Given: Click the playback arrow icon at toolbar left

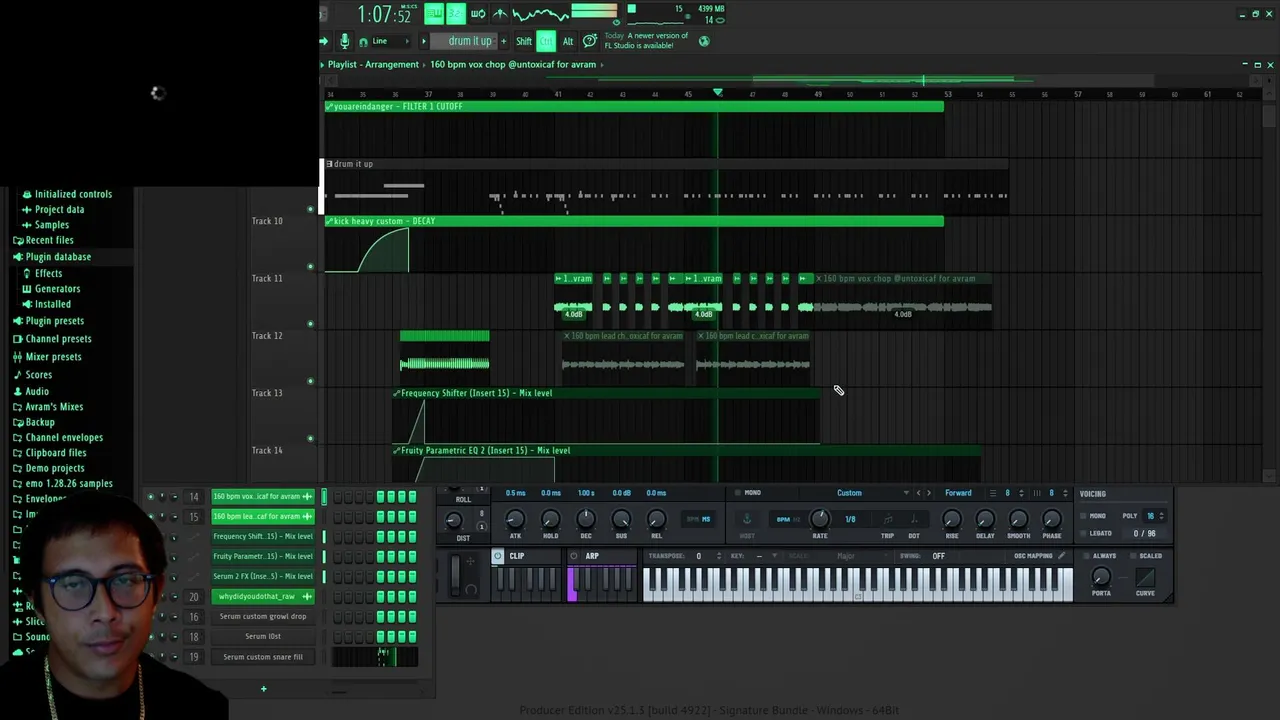Looking at the screenshot, I should (x=324, y=41).
